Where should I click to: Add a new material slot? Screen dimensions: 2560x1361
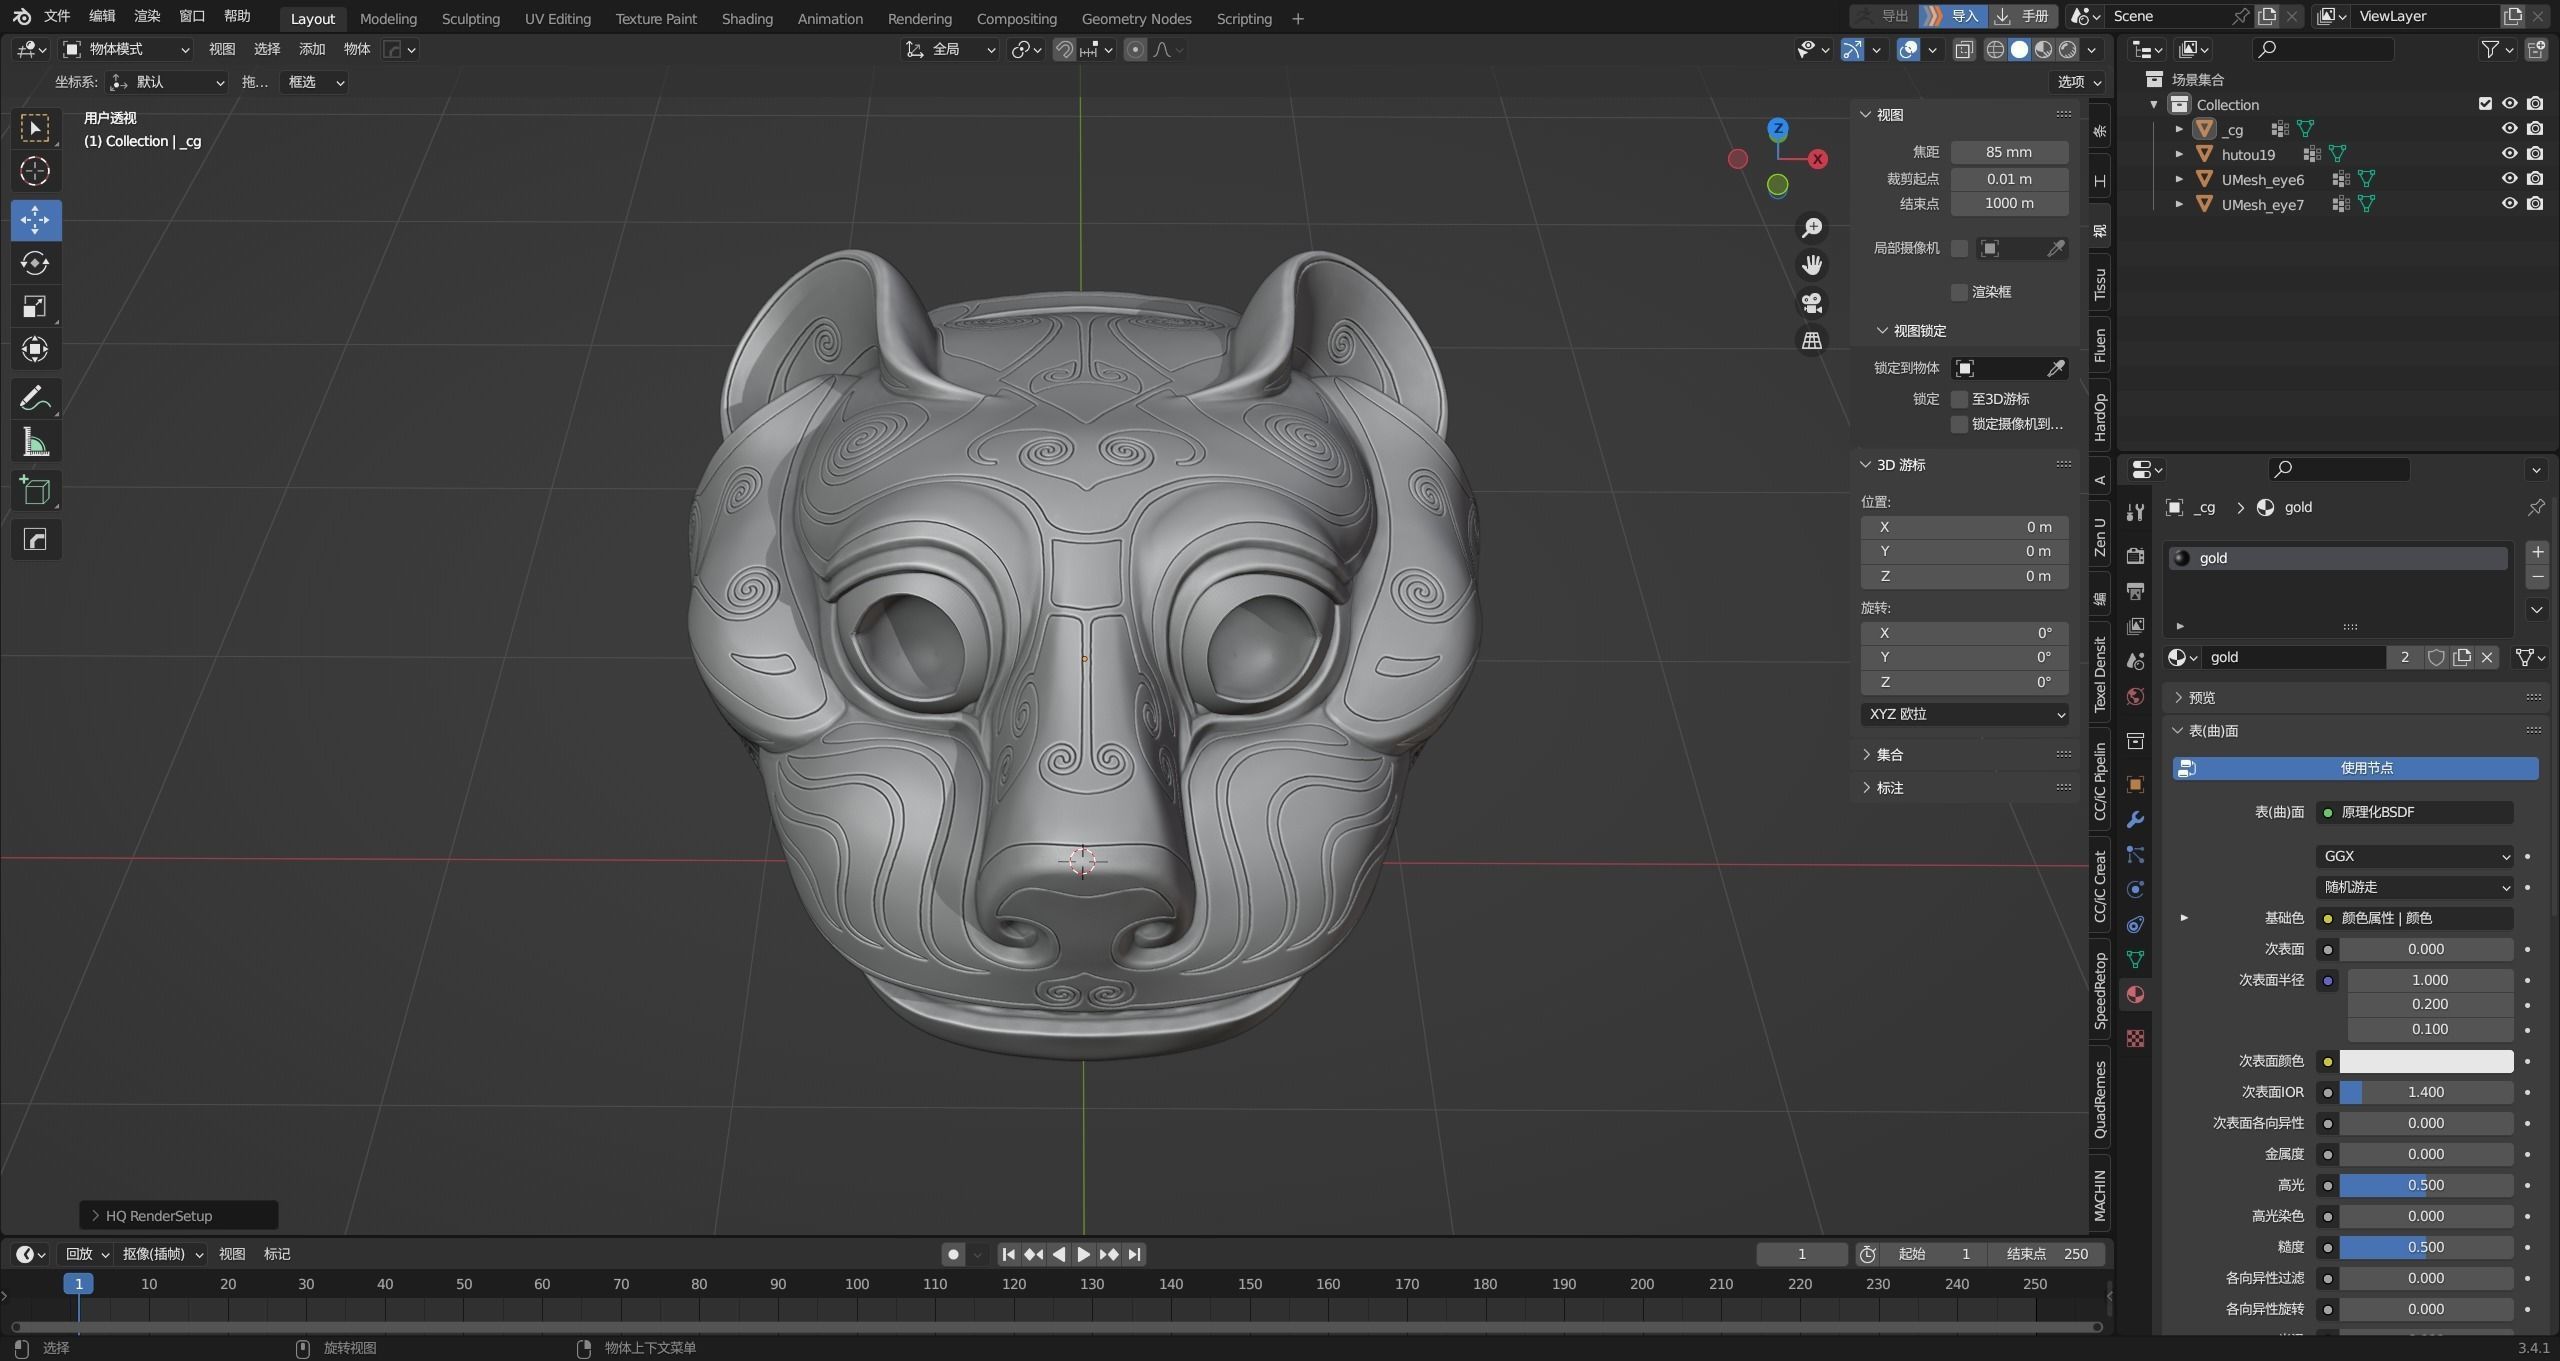(x=2537, y=552)
